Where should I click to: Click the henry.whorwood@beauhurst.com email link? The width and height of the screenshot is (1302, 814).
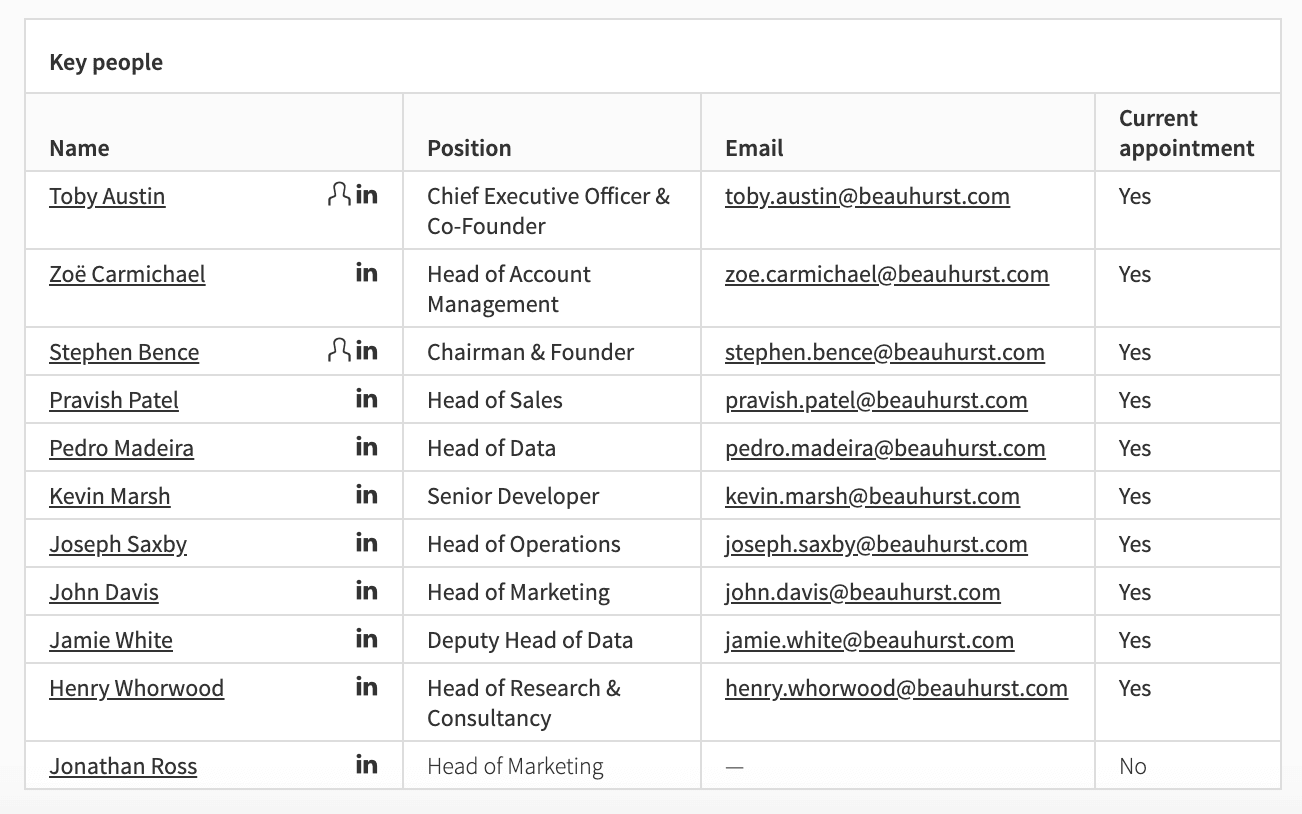(x=896, y=688)
